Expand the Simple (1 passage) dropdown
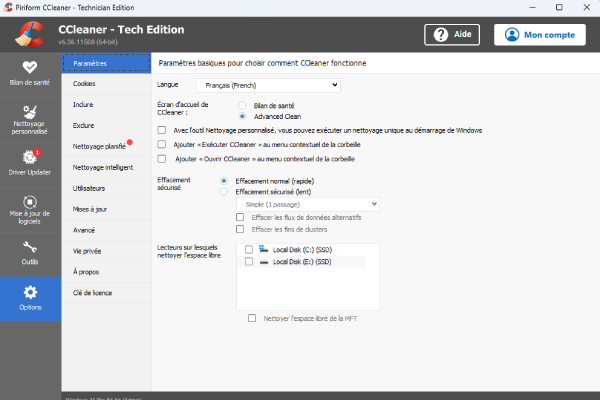 click(308, 204)
